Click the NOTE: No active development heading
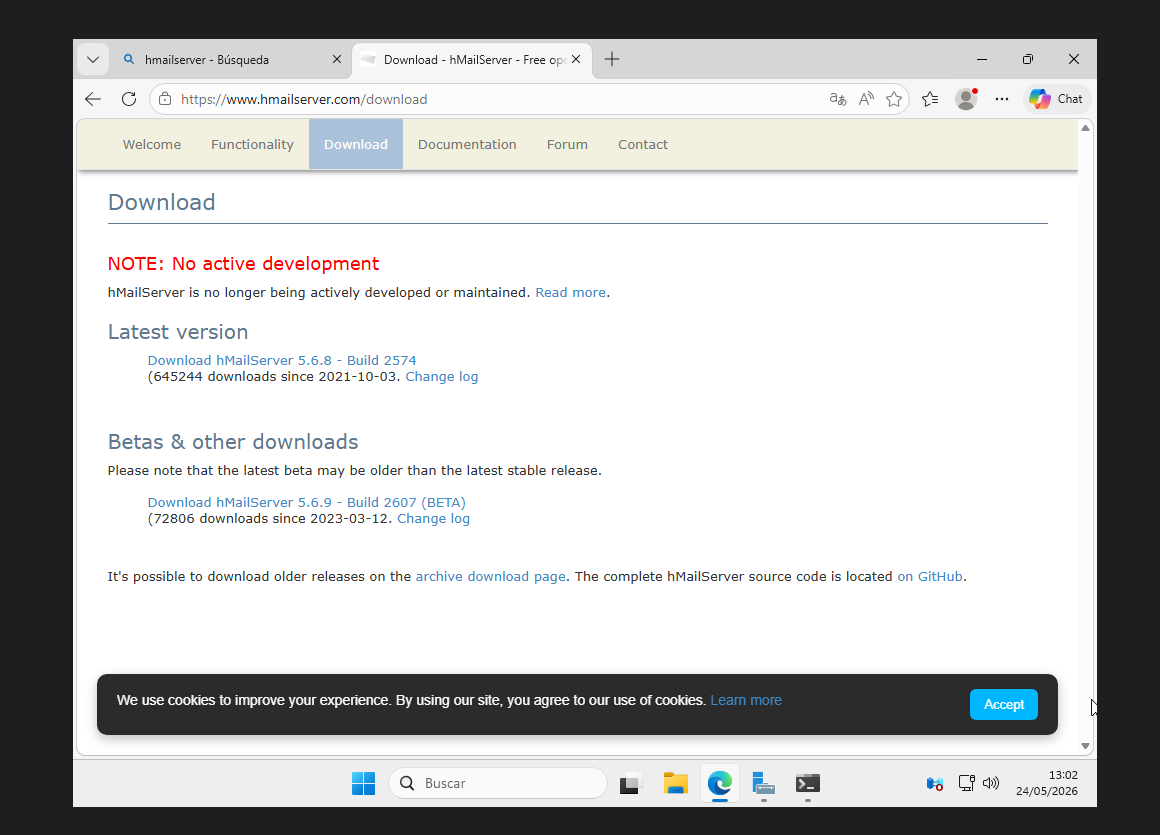This screenshot has height=835, width=1160. click(x=243, y=264)
